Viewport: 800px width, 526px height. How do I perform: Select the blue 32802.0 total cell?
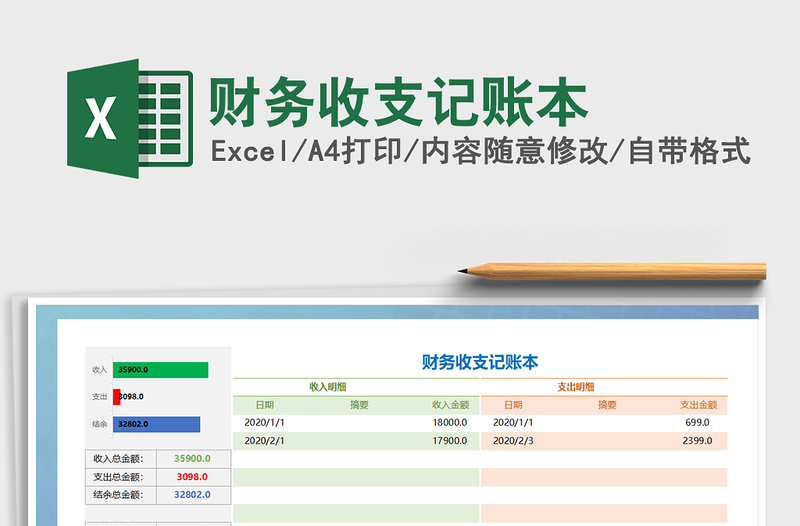click(x=193, y=495)
